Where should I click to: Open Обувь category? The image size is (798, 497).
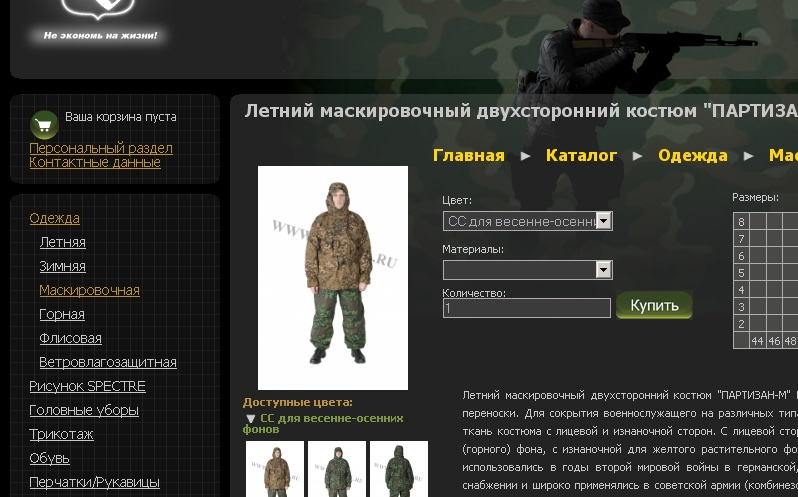tap(49, 458)
